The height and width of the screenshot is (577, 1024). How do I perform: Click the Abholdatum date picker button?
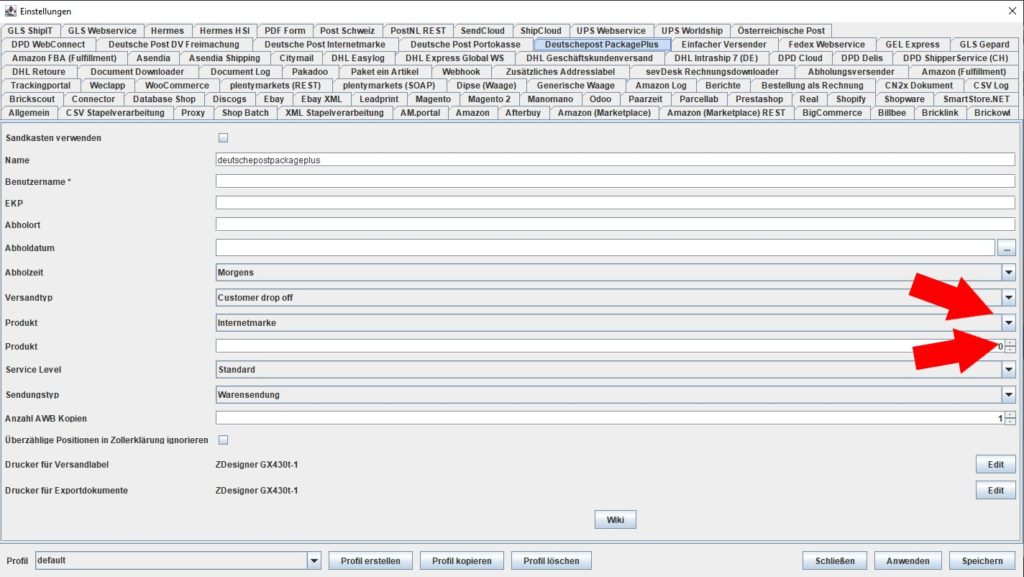1006,248
